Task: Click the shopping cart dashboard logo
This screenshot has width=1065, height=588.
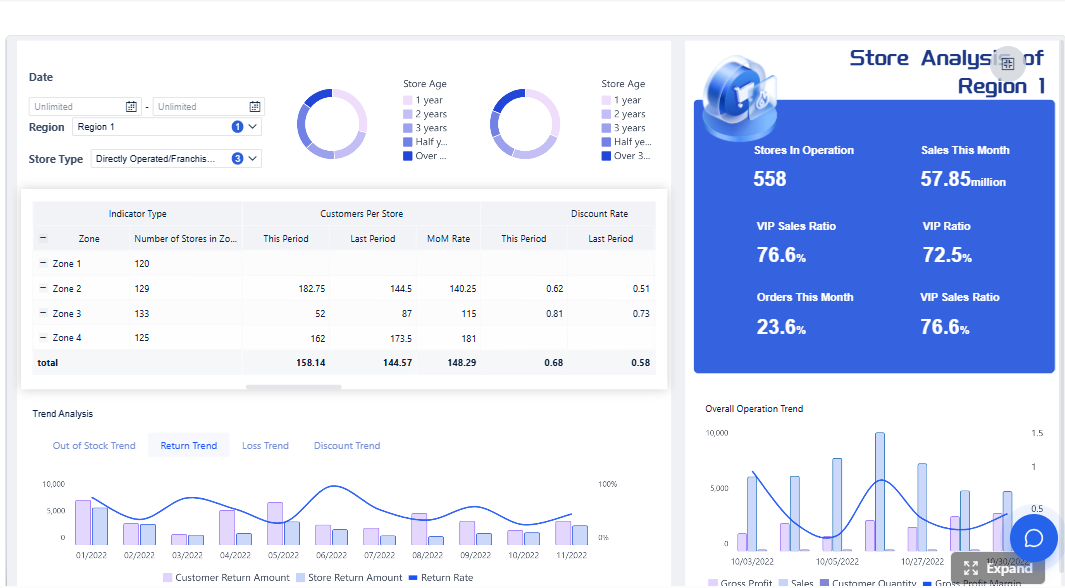Action: (x=740, y=100)
